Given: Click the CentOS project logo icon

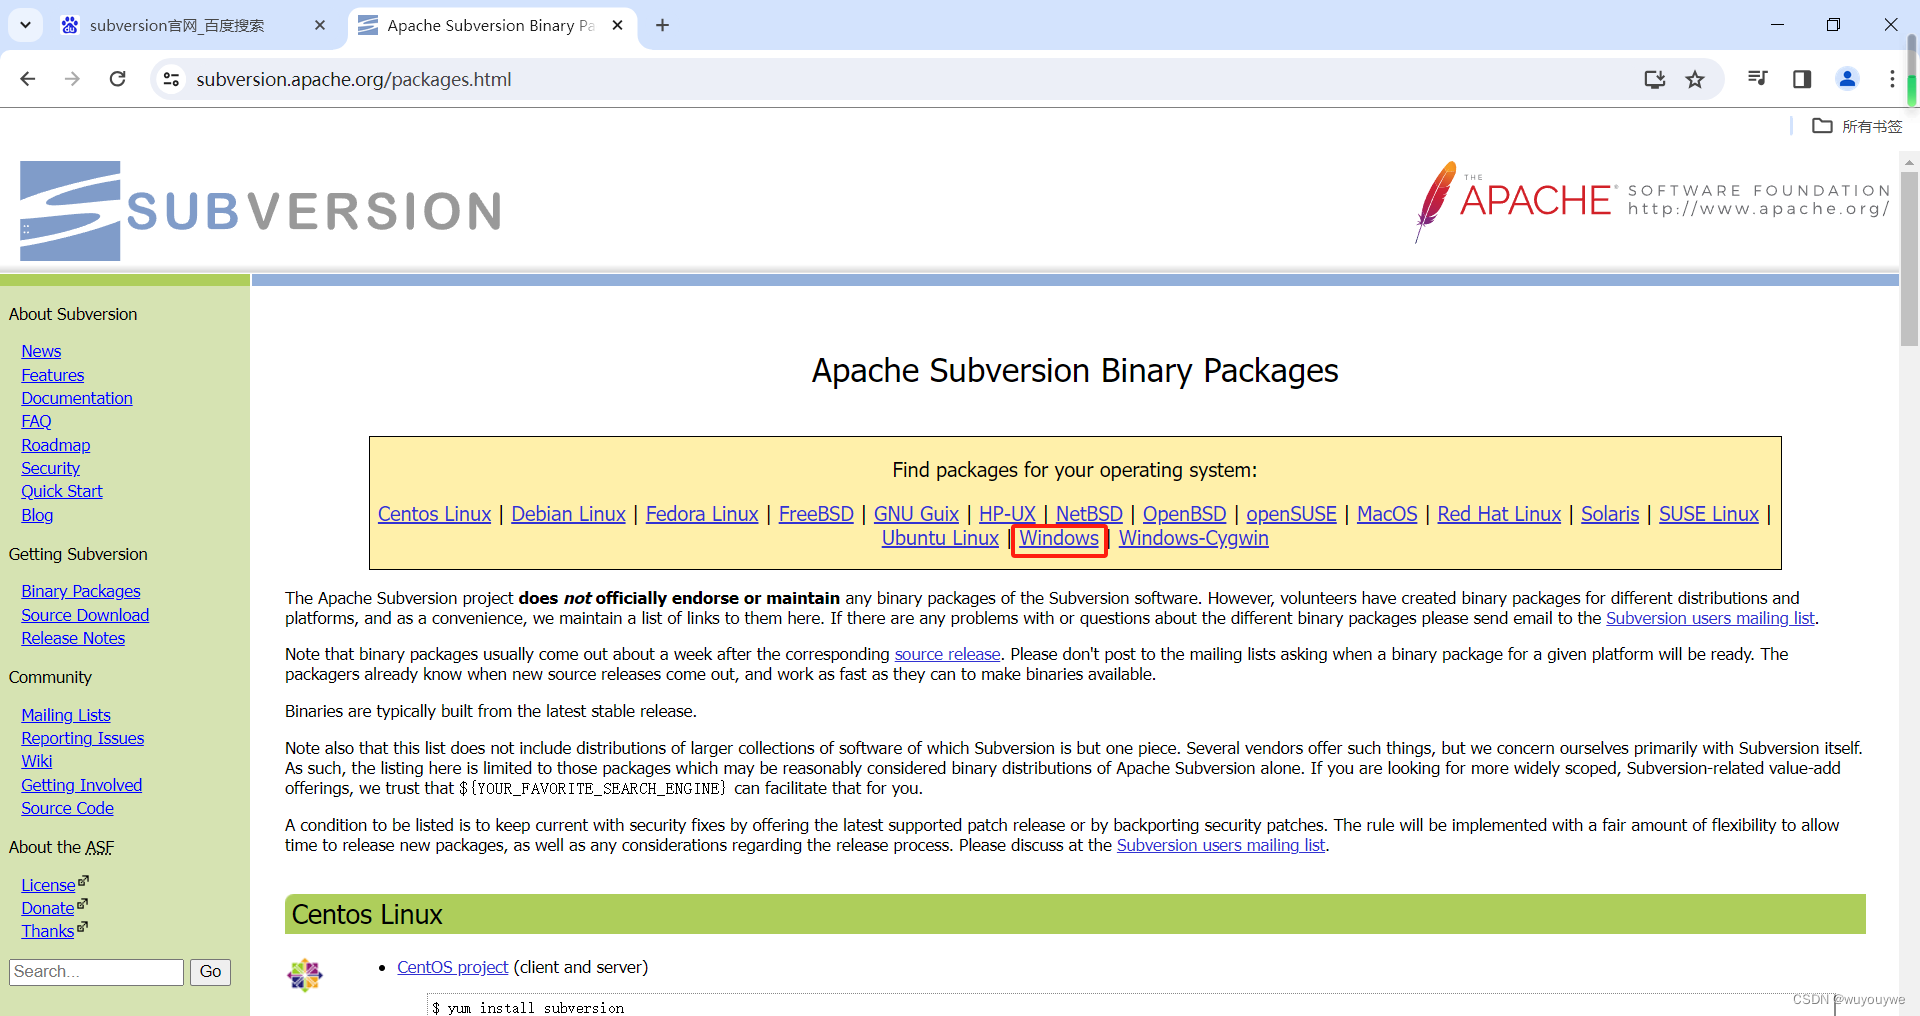Looking at the screenshot, I should [305, 974].
